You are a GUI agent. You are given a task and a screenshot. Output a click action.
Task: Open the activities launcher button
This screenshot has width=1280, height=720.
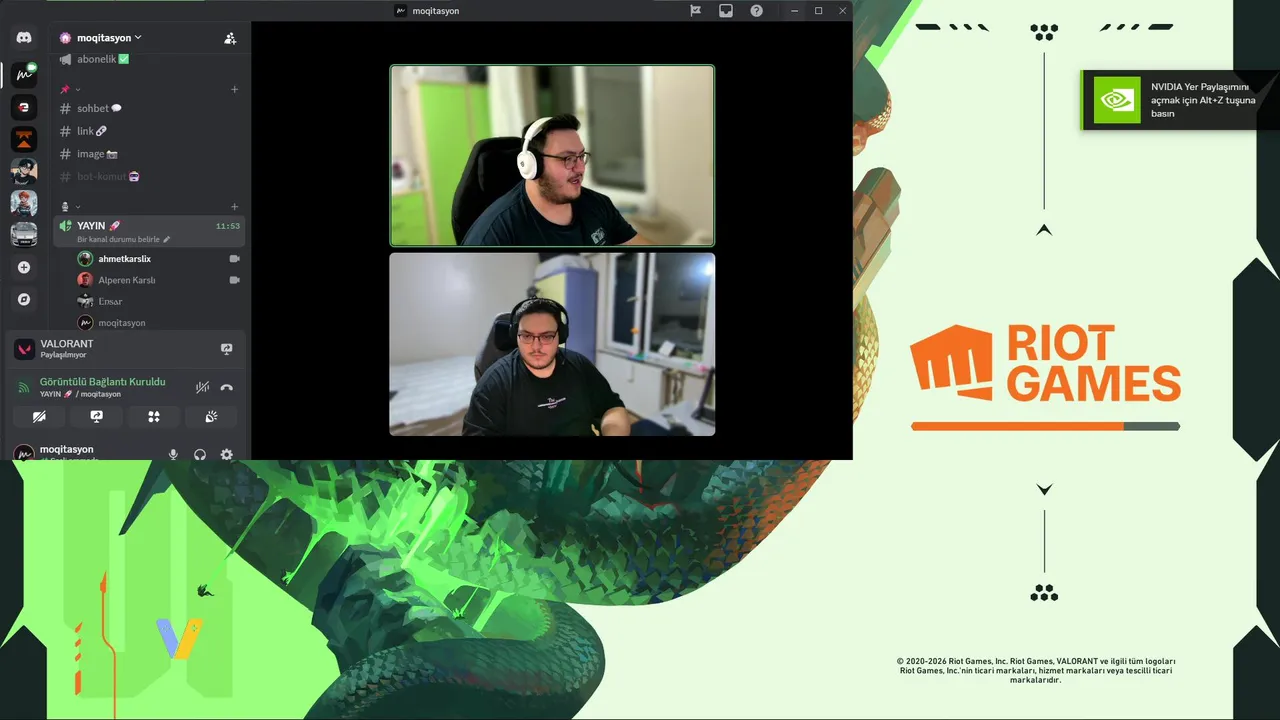[154, 416]
